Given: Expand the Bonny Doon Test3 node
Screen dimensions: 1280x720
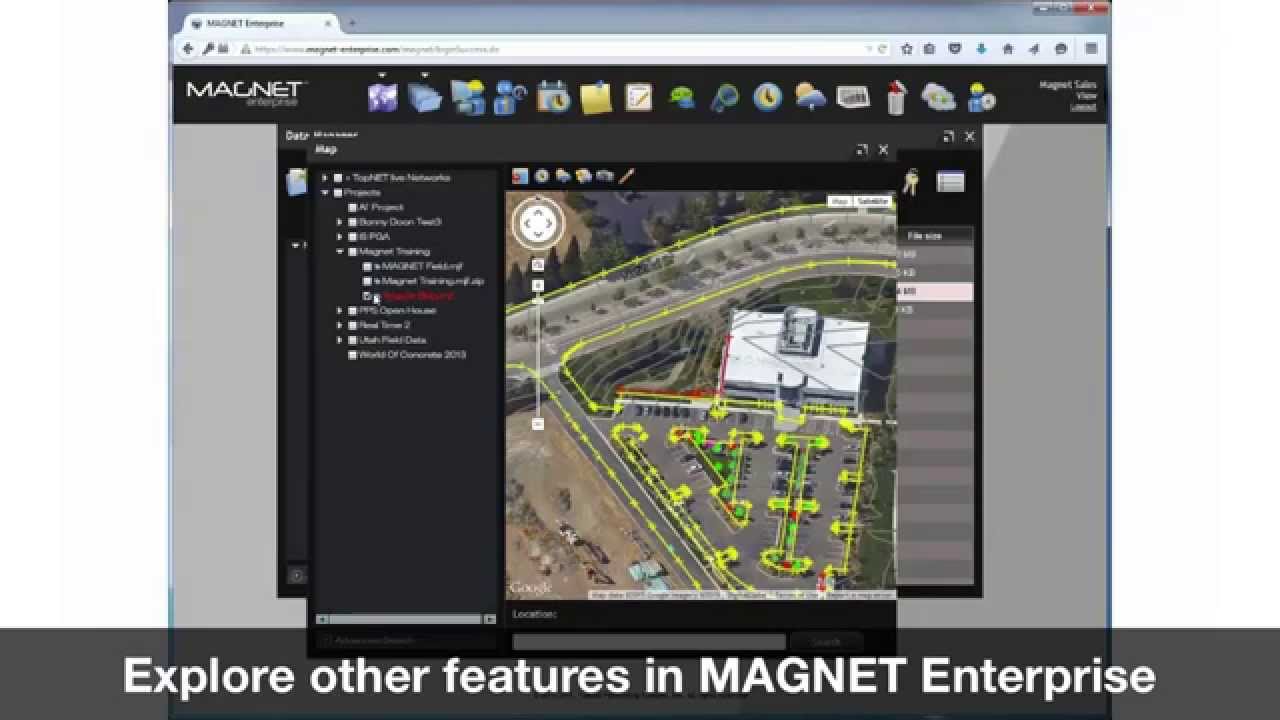Looking at the screenshot, I should coord(339,222).
